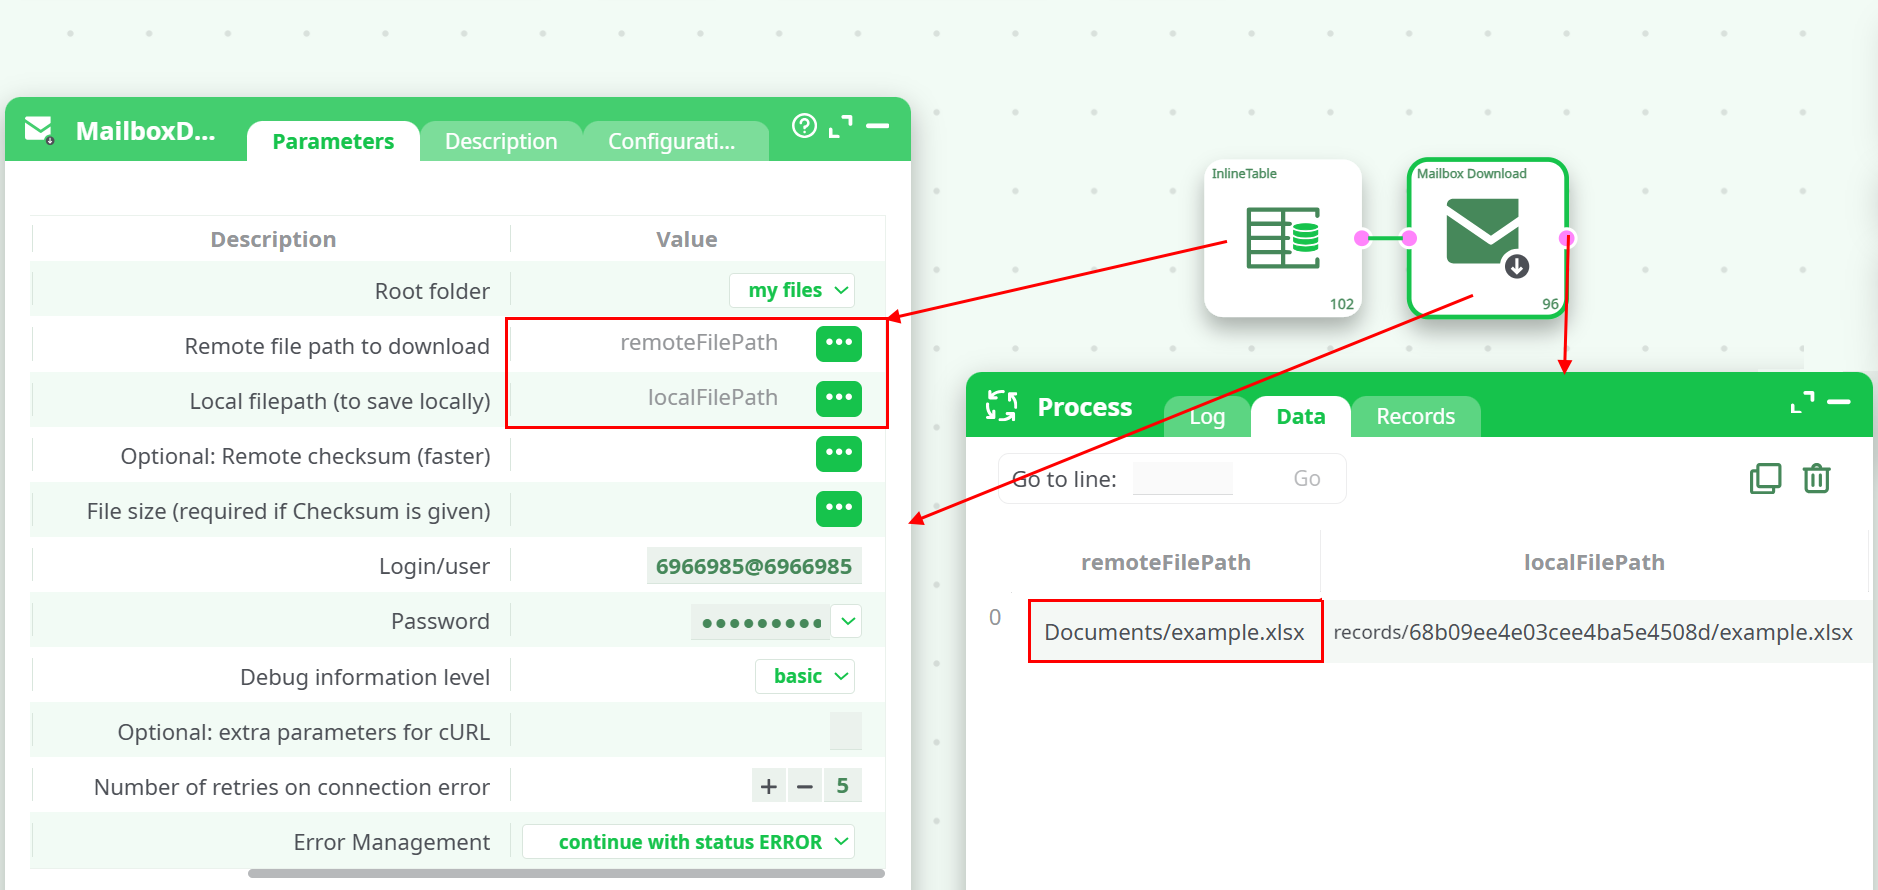Switch to the Records tab
The image size is (1878, 890).
[1415, 417]
